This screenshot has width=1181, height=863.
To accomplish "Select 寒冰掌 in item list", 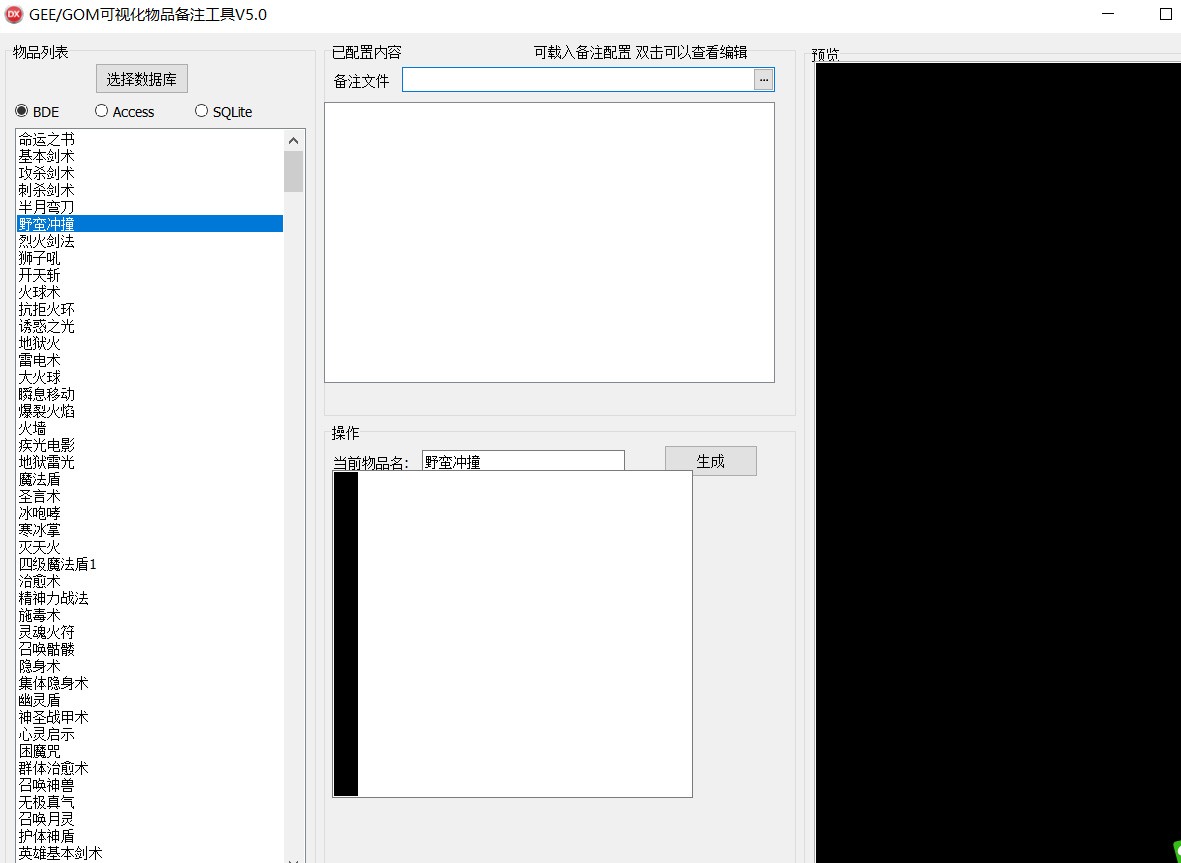I will tap(150, 530).
